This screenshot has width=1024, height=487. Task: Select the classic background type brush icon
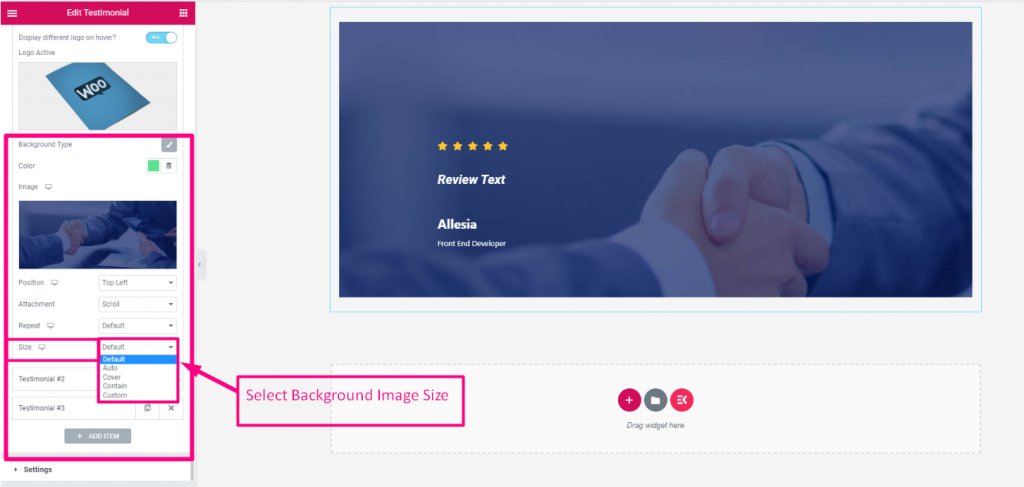coord(169,145)
